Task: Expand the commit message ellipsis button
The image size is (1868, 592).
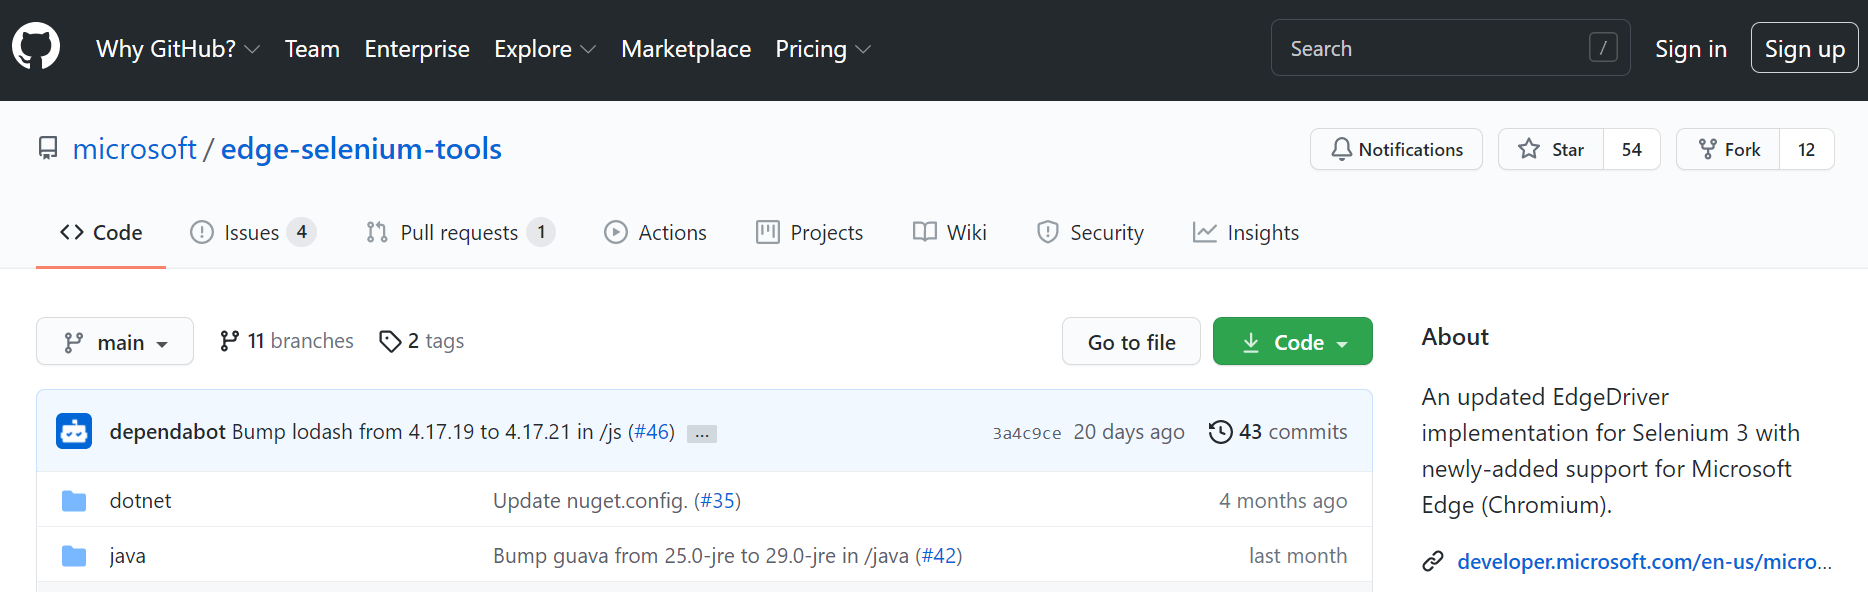Action: 702,434
